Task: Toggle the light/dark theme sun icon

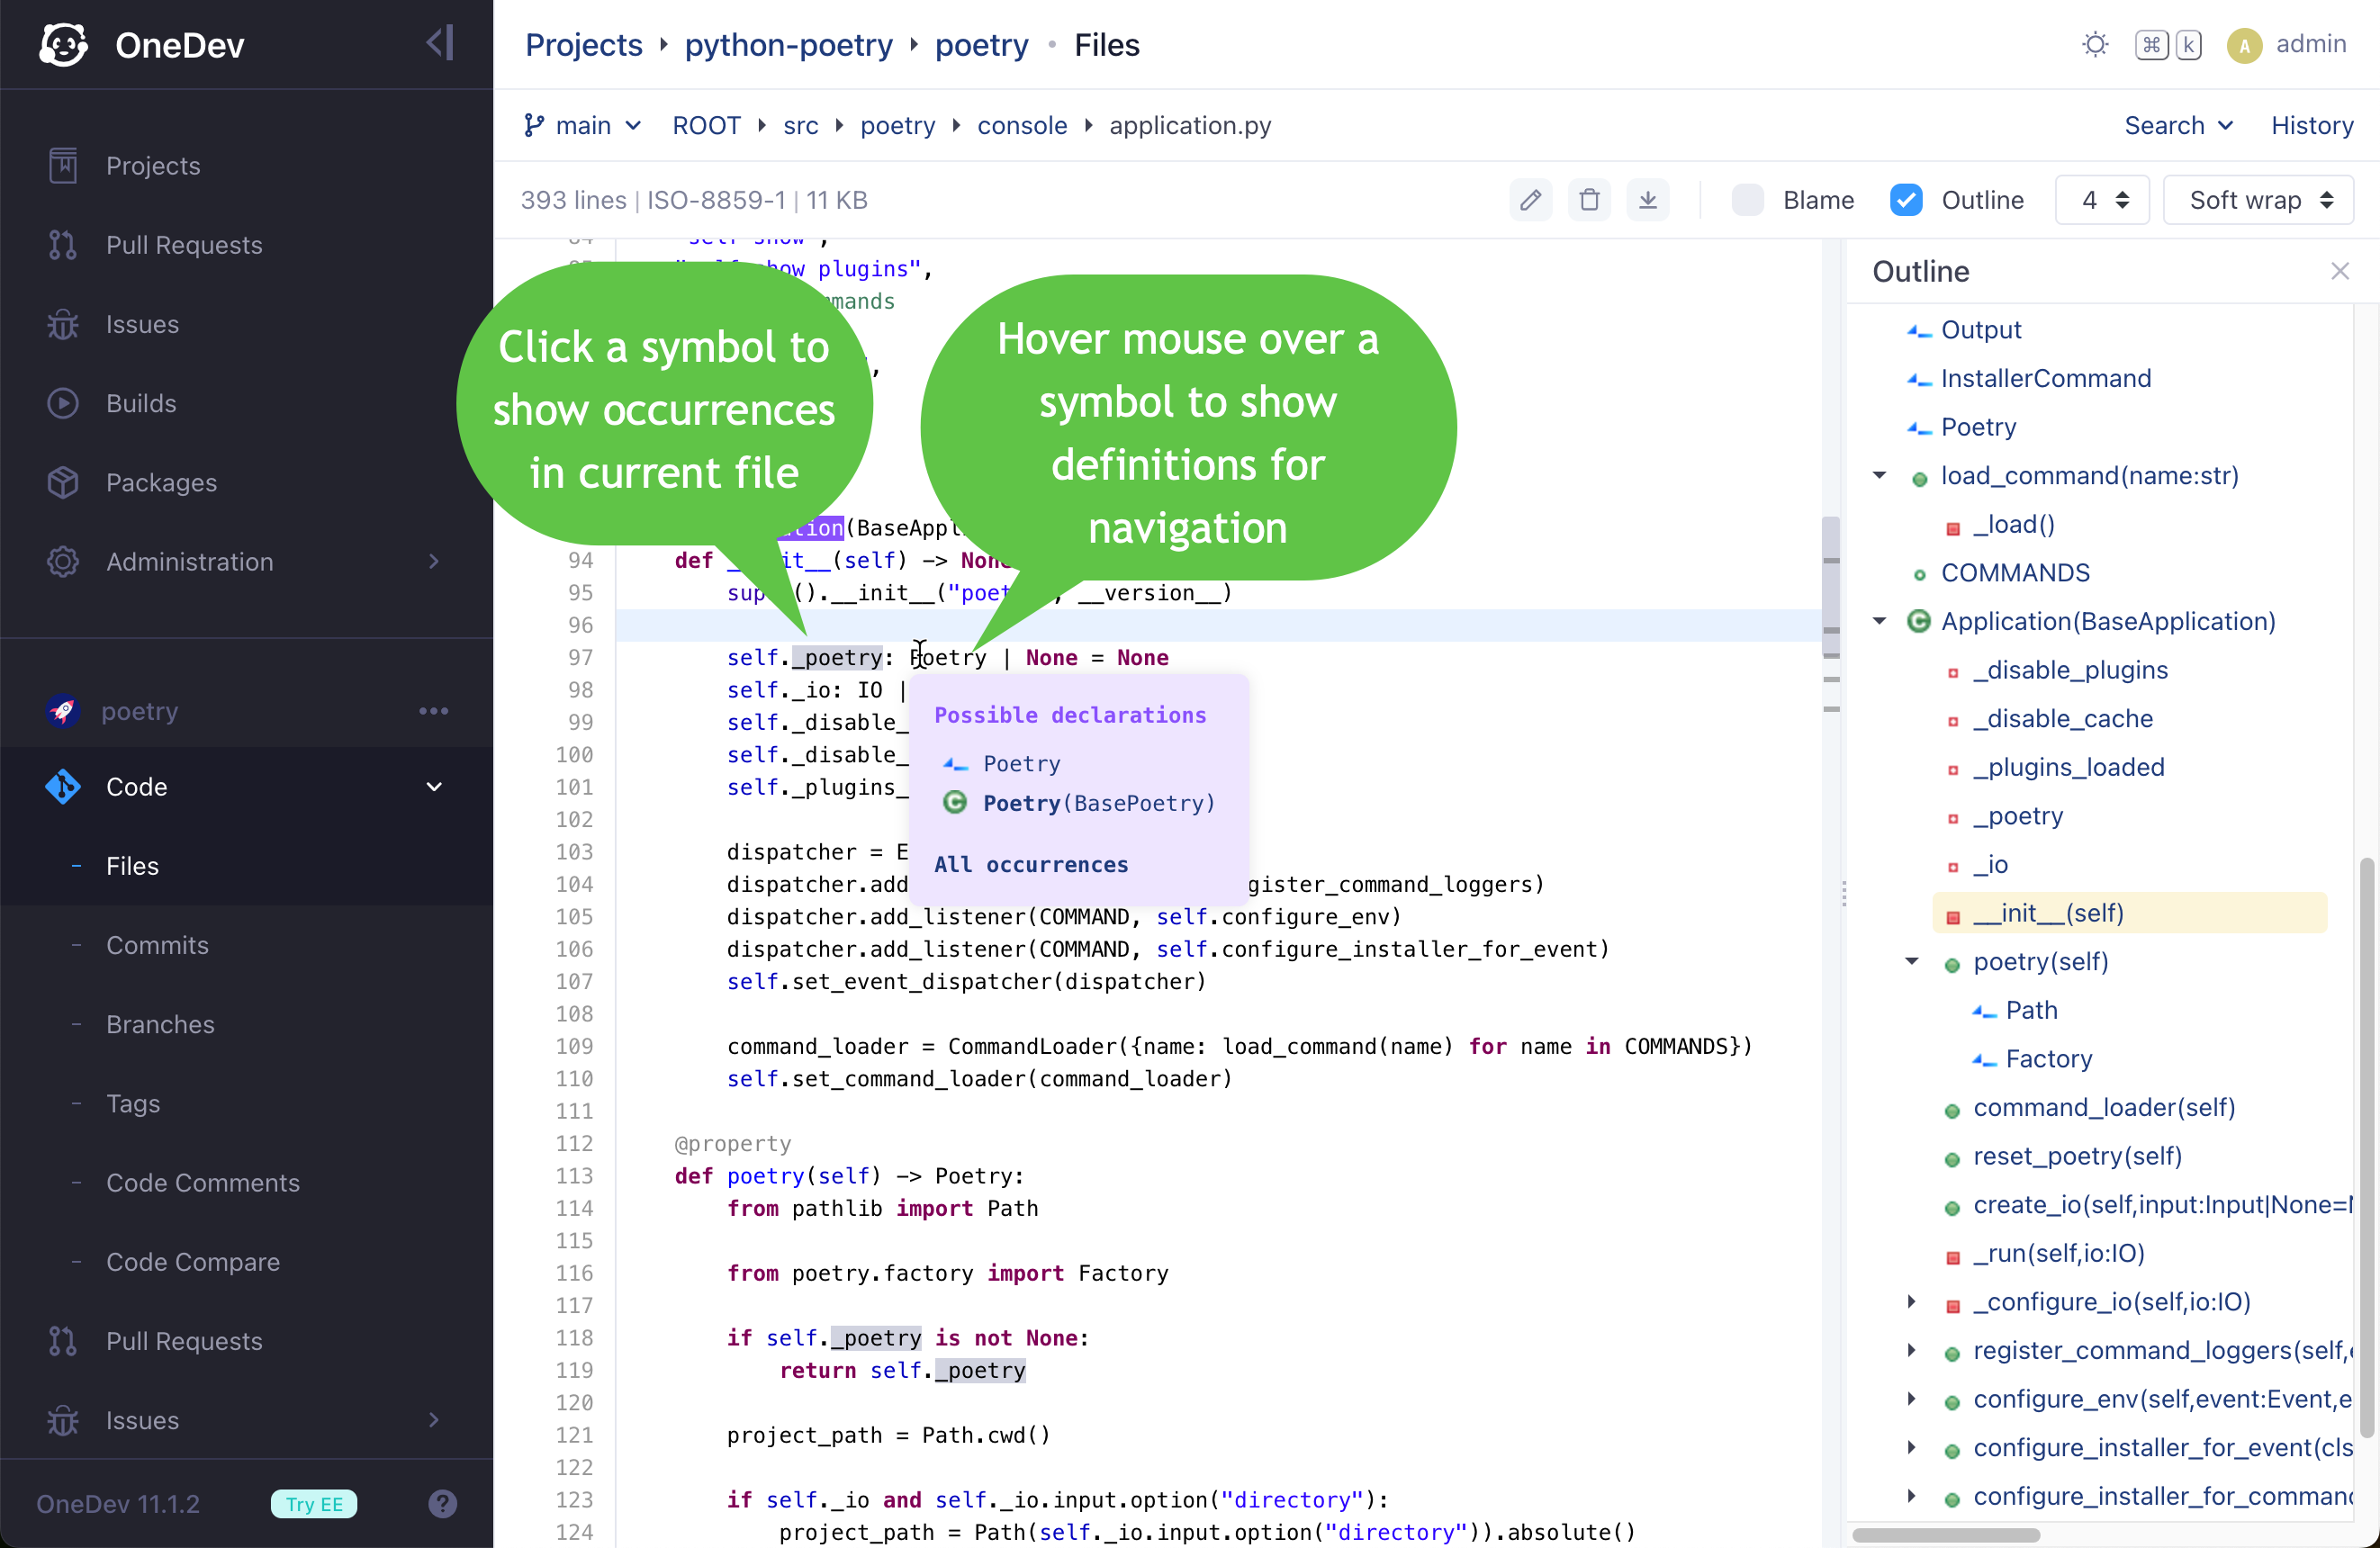Action: point(2095,44)
